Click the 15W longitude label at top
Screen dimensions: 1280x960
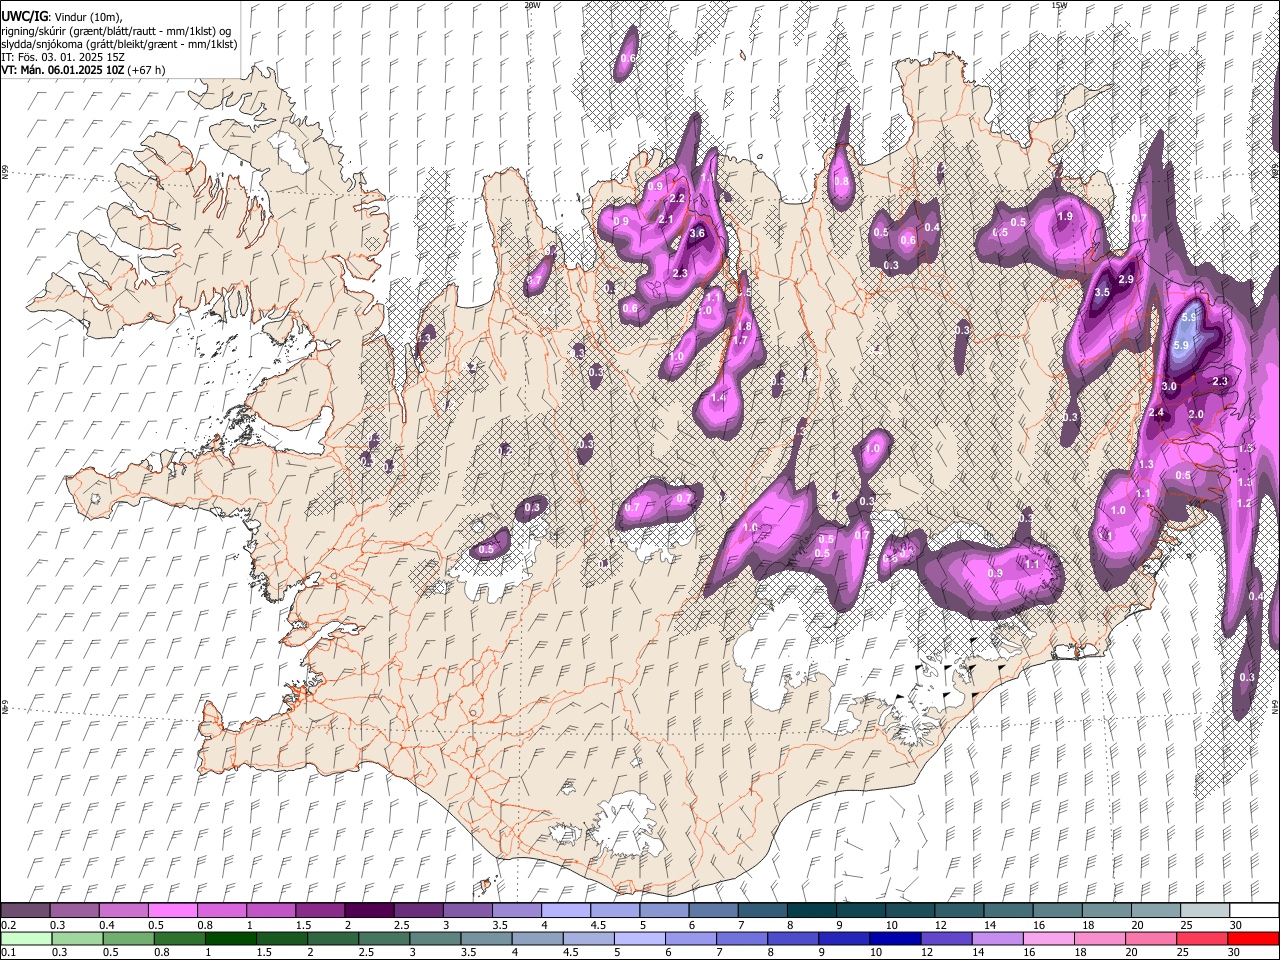(1058, 5)
